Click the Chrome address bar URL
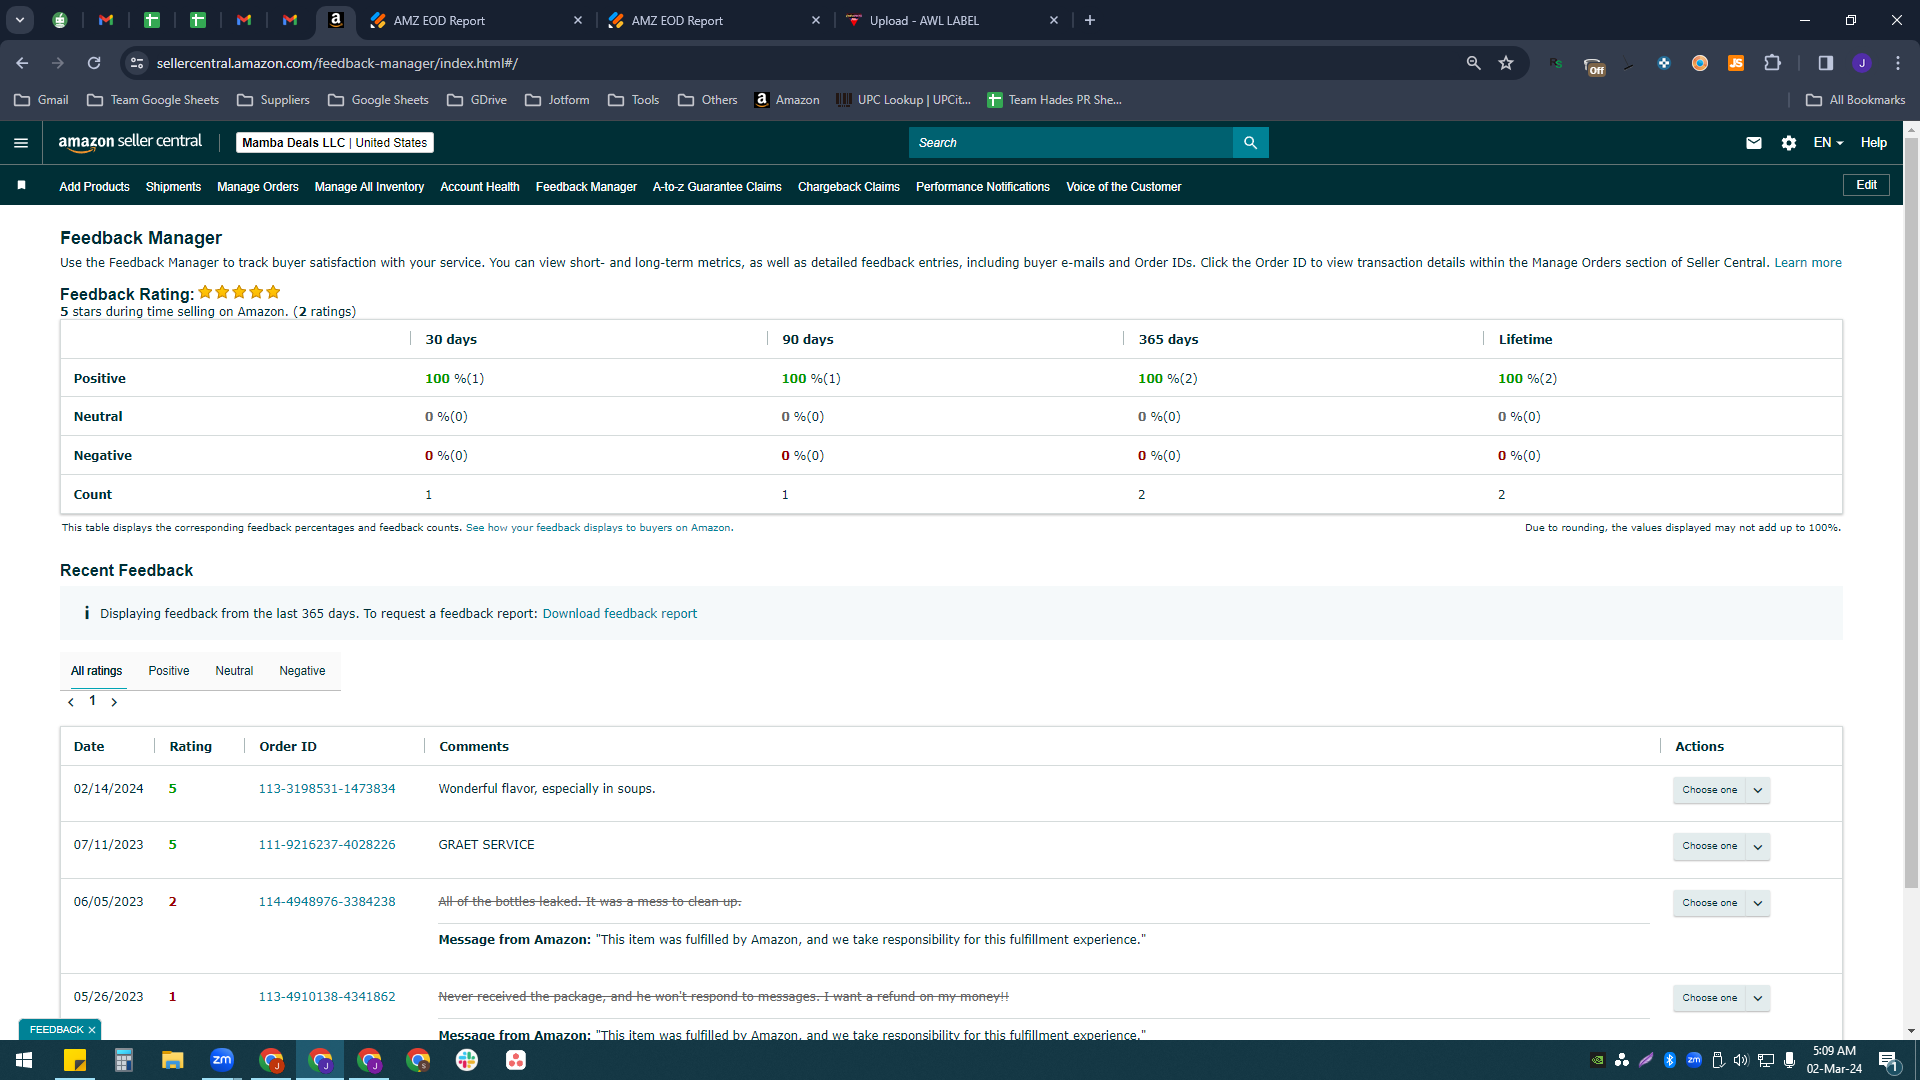The width and height of the screenshot is (1920, 1080). [x=337, y=63]
